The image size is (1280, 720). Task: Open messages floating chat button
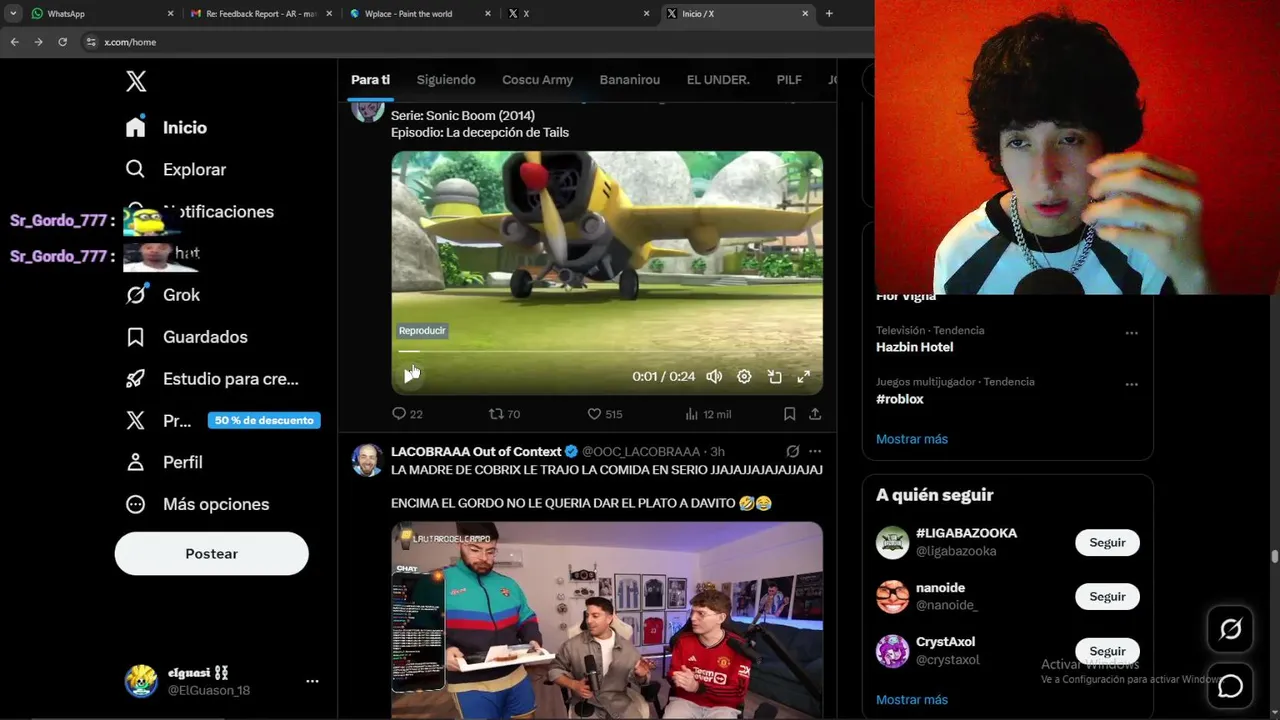pos(1230,686)
